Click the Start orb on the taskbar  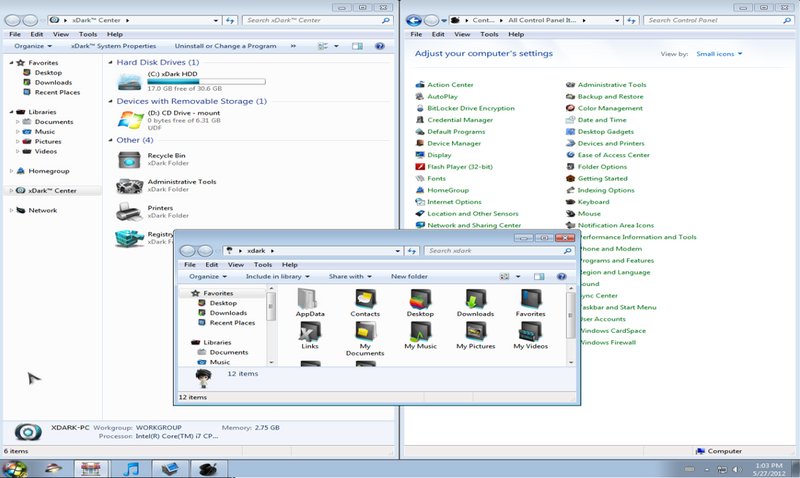point(15,469)
